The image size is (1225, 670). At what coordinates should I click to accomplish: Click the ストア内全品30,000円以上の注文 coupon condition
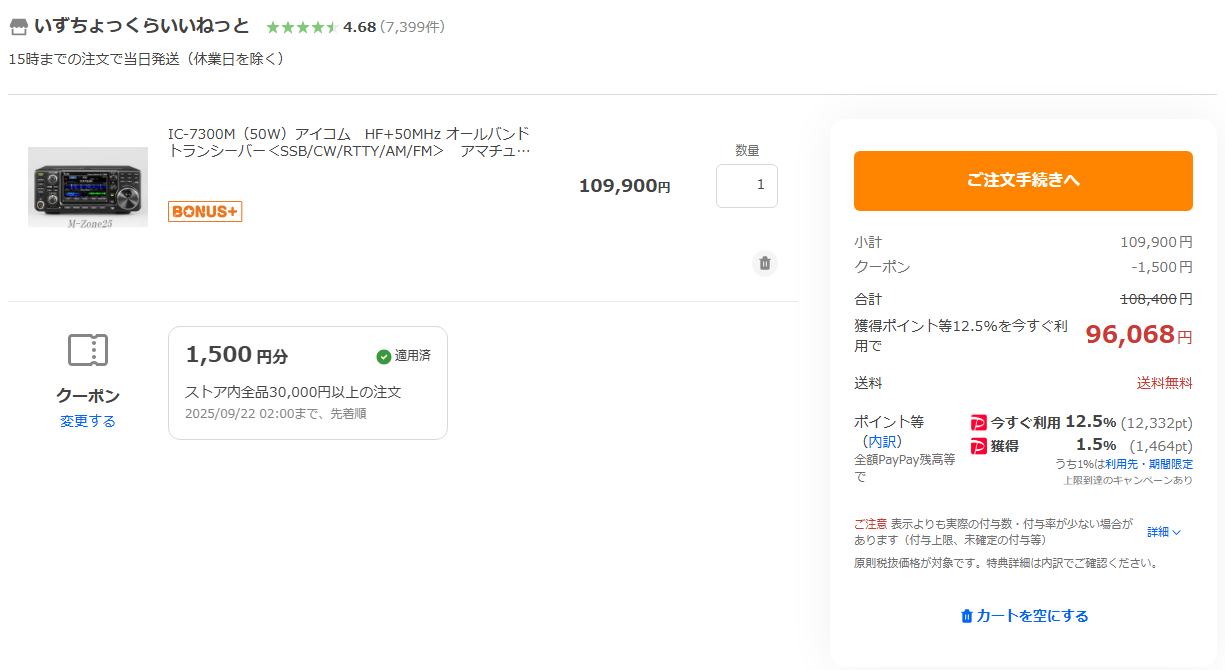click(293, 392)
